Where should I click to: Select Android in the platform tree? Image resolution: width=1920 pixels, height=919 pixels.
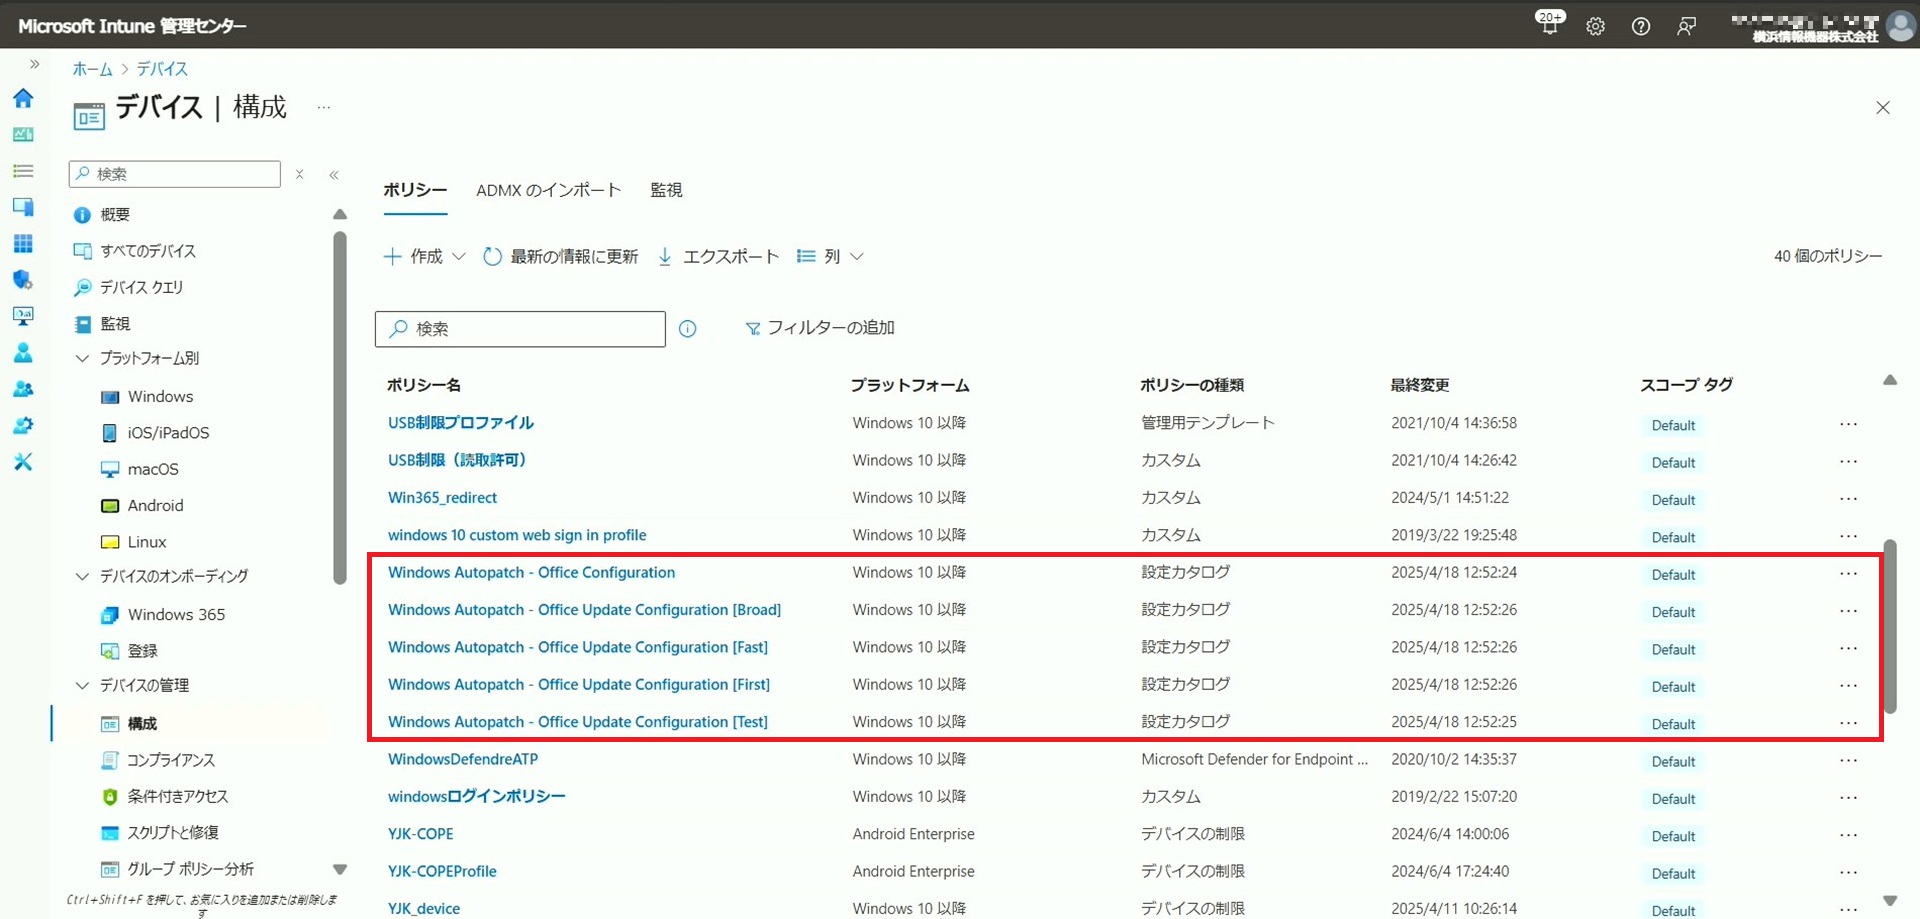[155, 506]
